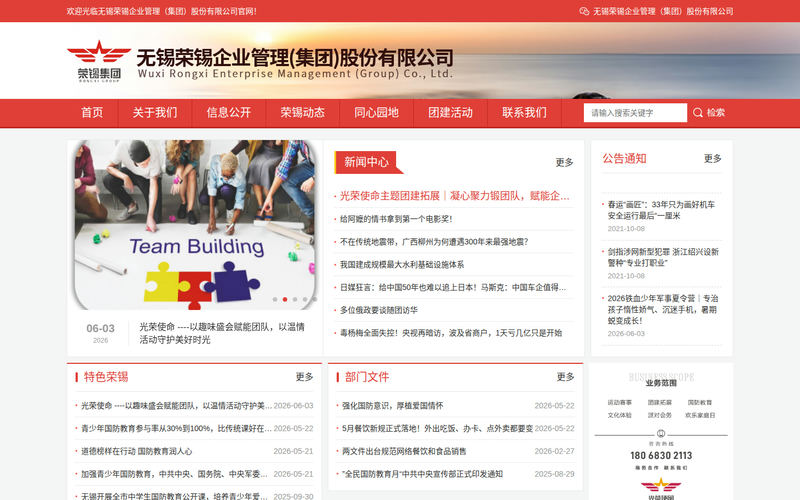
Task: Open news 多位俄政要谈随团访华
Action: (x=379, y=310)
